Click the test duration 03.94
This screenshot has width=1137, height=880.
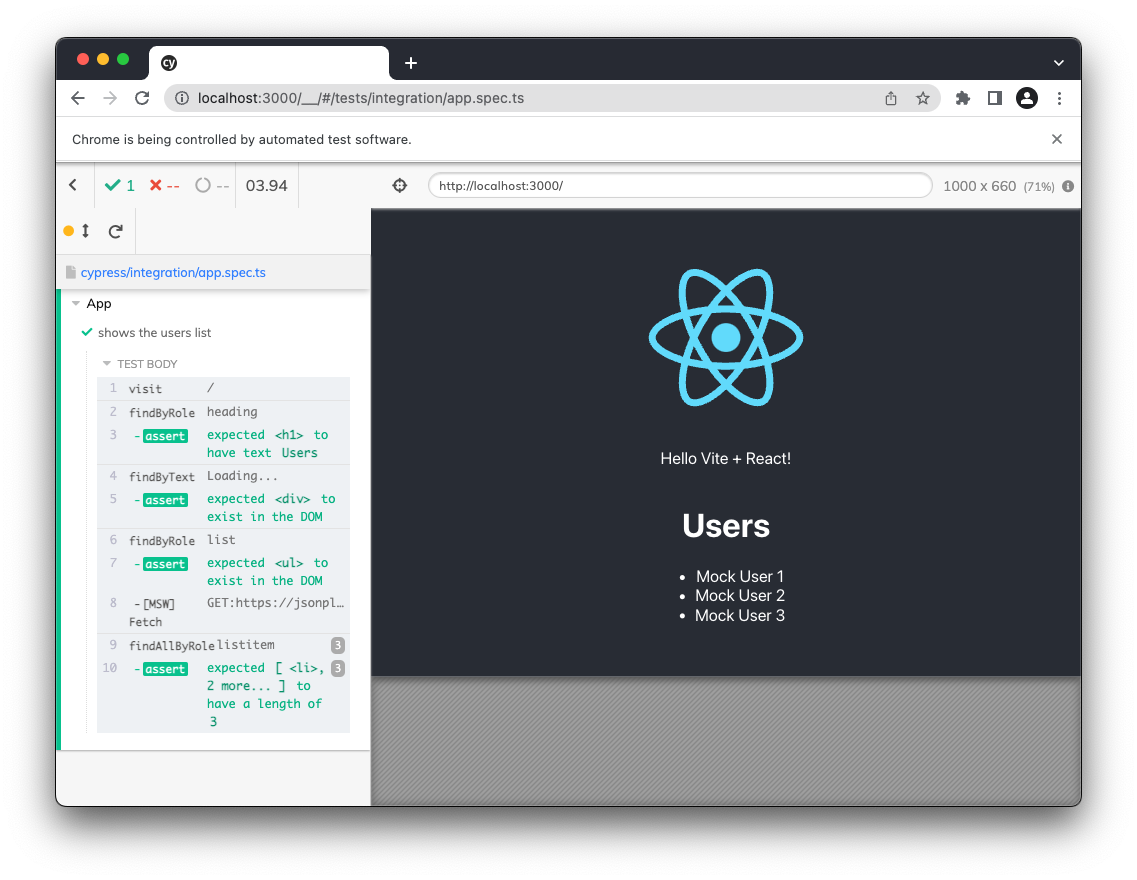coord(266,186)
